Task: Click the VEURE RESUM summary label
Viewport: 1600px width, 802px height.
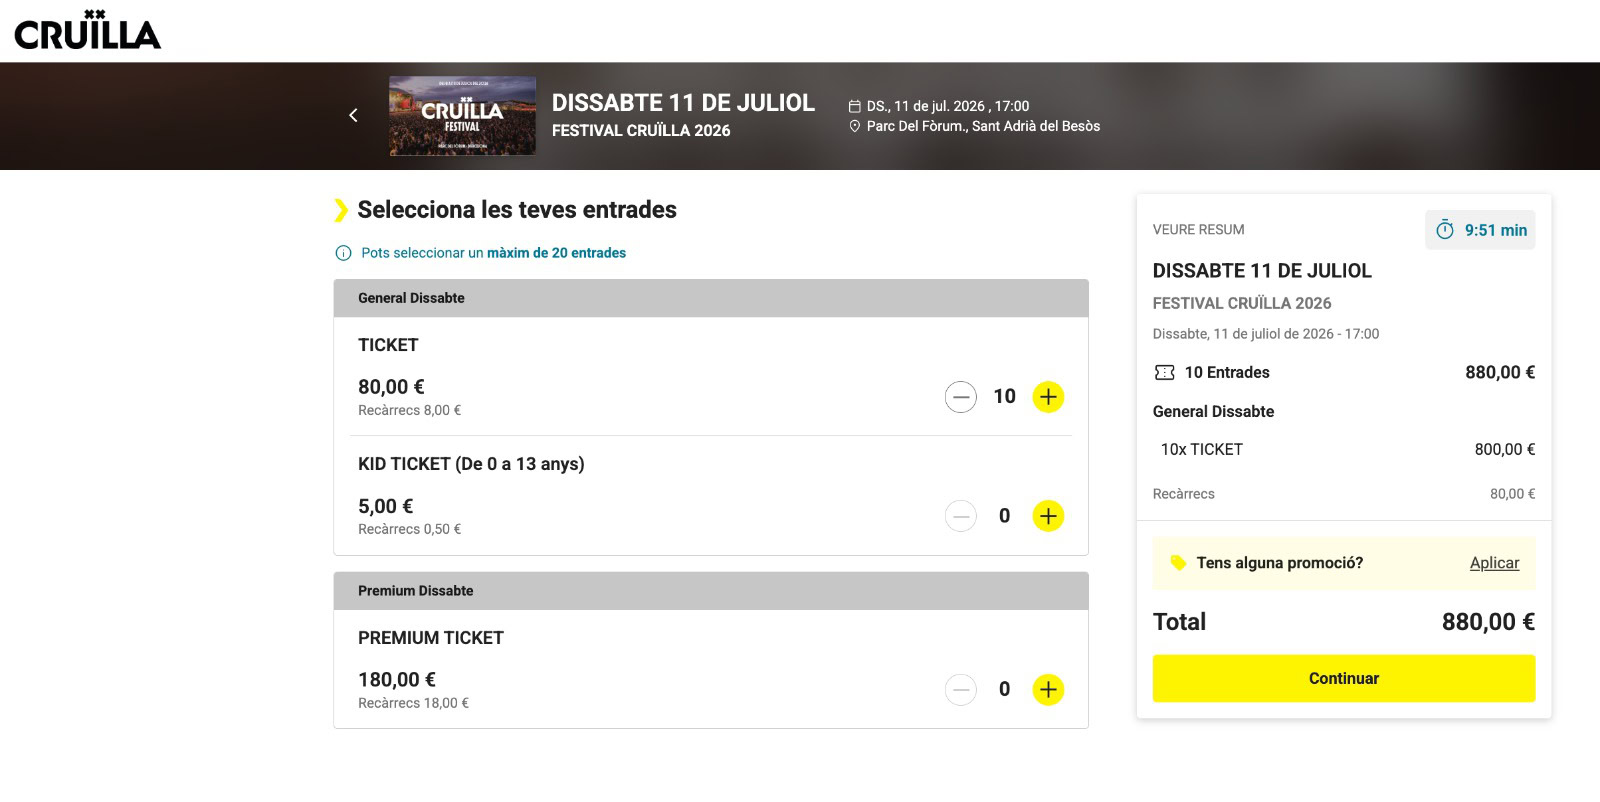Action: pyautogui.click(x=1198, y=230)
